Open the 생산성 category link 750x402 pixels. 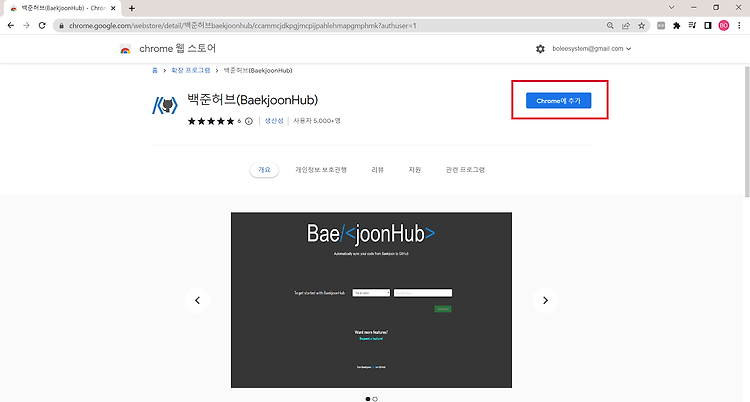pyautogui.click(x=274, y=121)
